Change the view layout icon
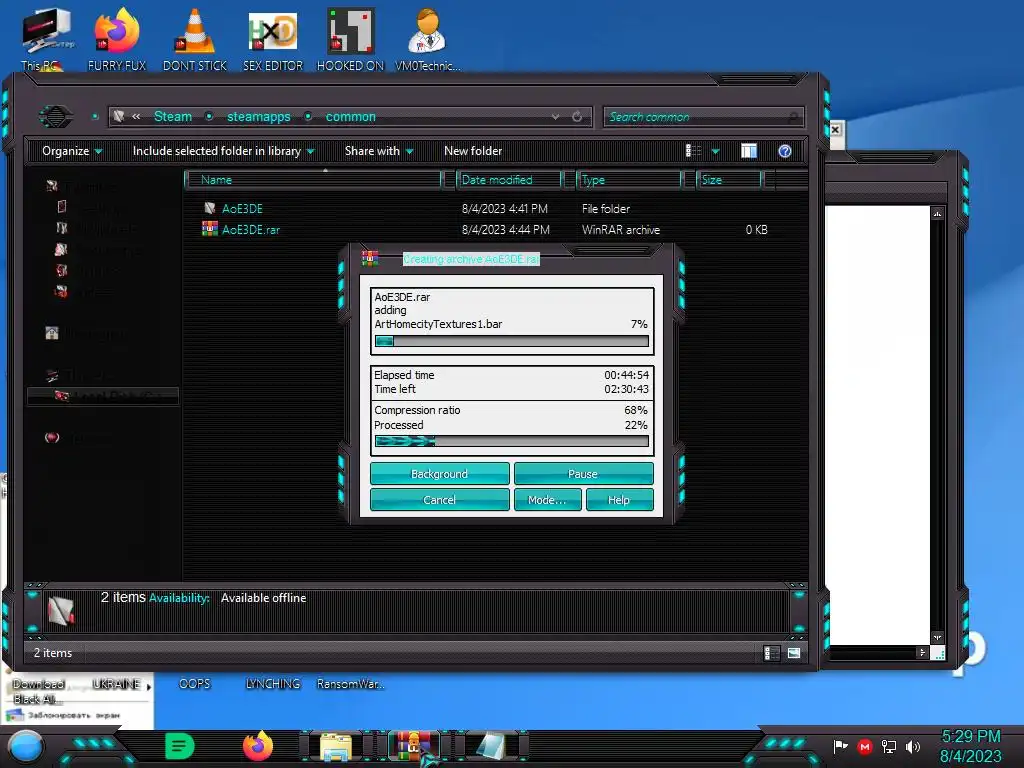The image size is (1024, 768). [694, 151]
